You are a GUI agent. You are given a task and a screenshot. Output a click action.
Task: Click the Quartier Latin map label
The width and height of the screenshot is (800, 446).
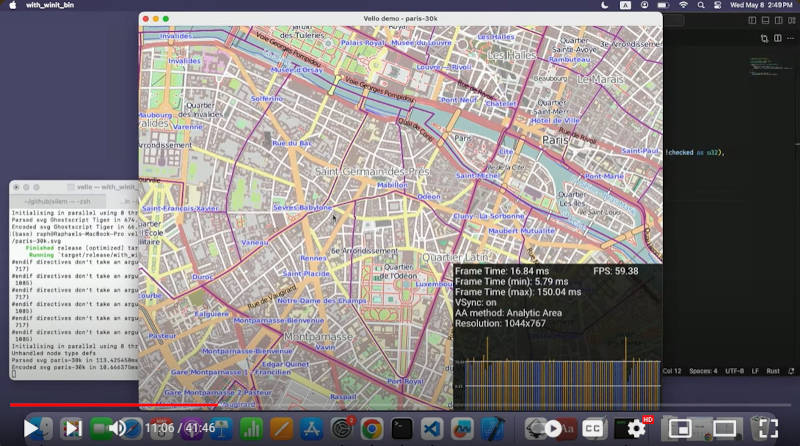pos(456,257)
